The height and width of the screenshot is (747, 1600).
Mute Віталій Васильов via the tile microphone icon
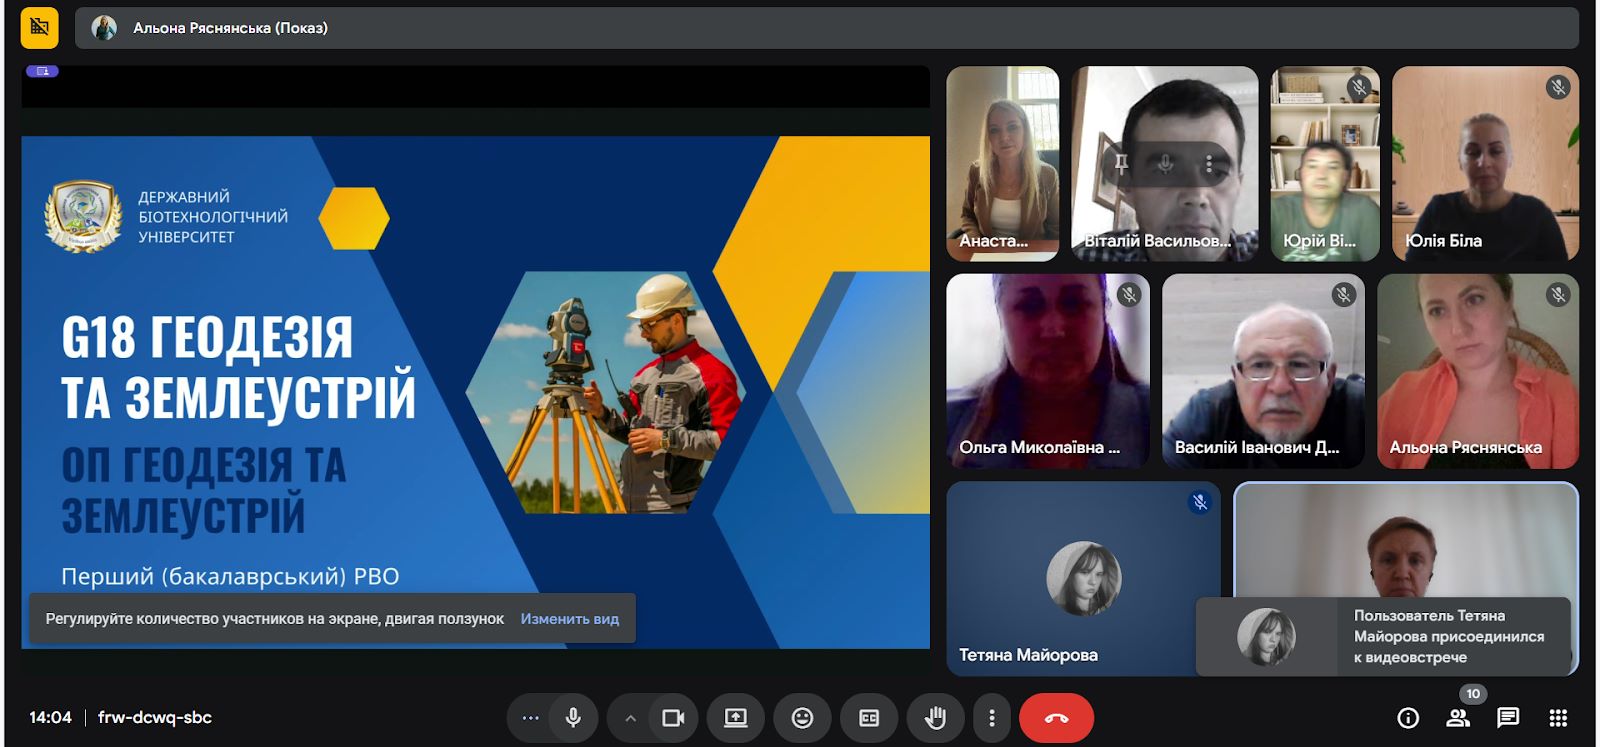[x=1165, y=164]
